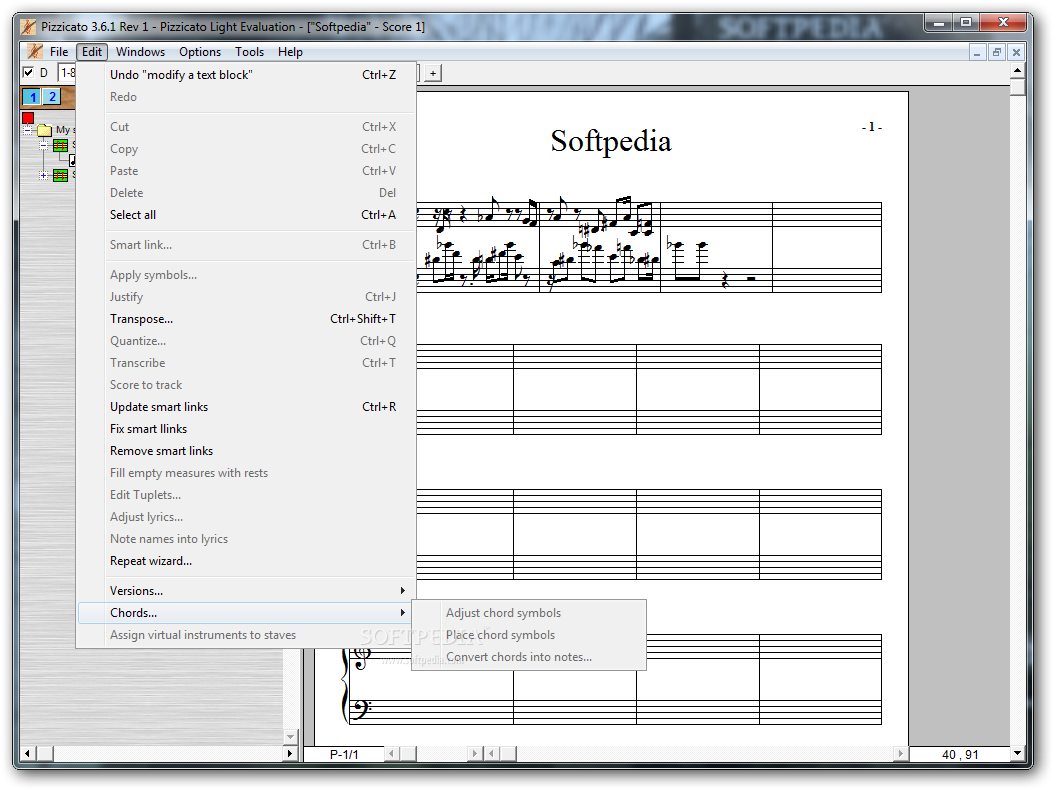Click left panel horizontal scroll left arrow
Viewport: 1054px width, 790px height.
pyautogui.click(x=28, y=754)
